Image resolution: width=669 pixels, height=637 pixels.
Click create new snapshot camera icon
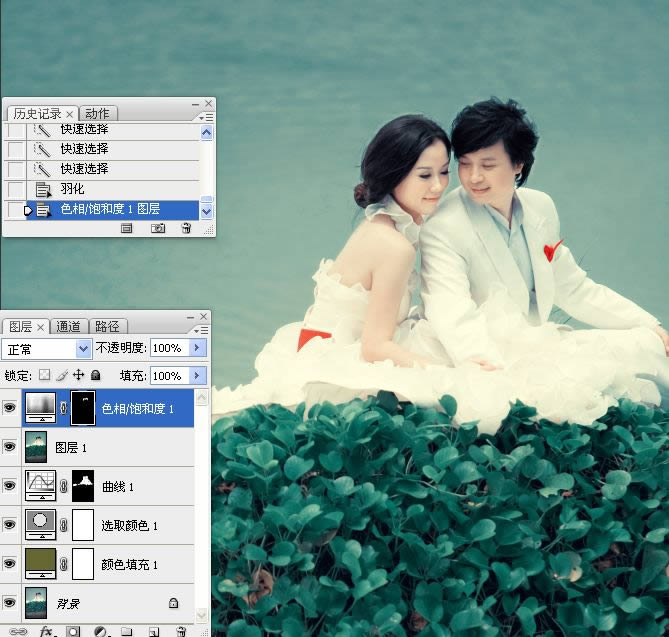pyautogui.click(x=157, y=228)
